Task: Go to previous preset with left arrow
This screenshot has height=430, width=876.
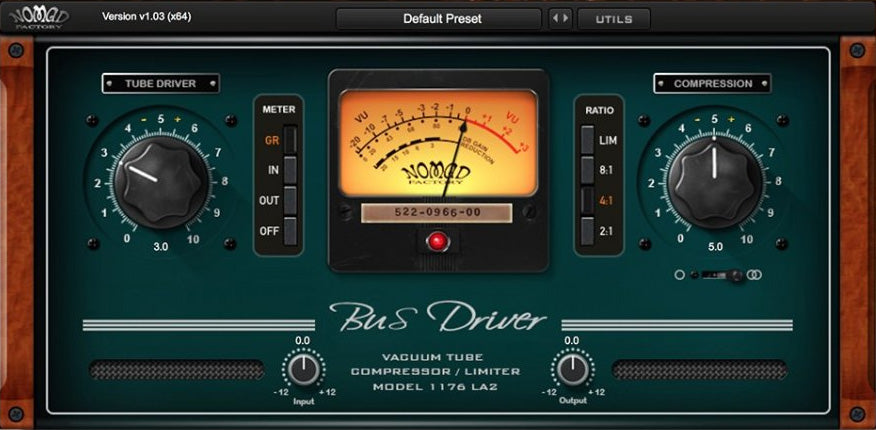Action: (556, 19)
